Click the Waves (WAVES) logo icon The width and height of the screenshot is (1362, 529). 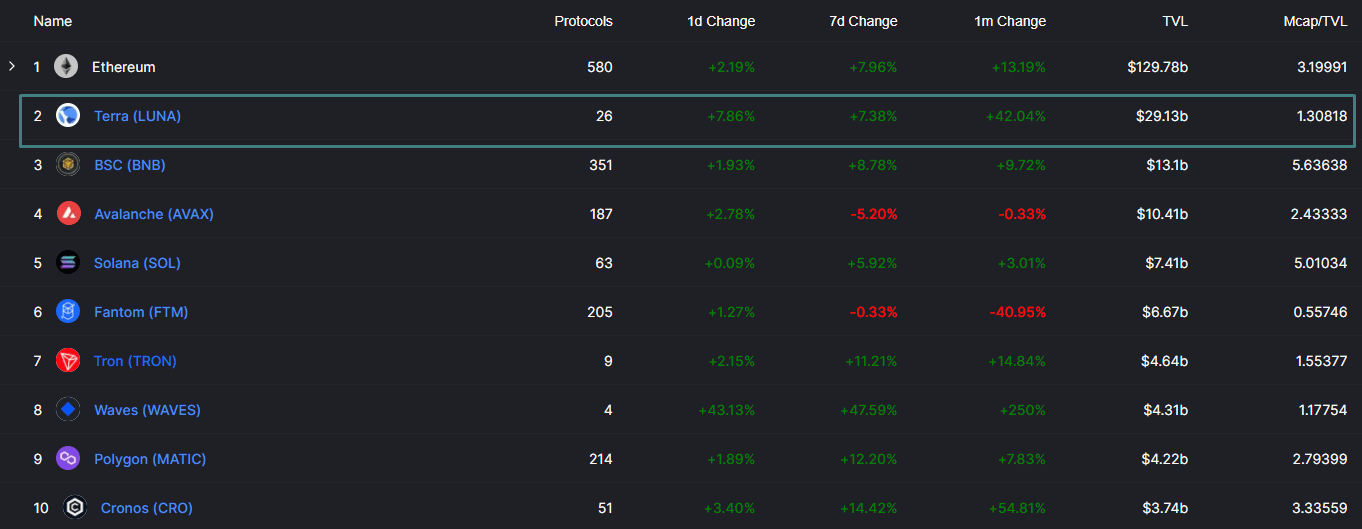pyautogui.click(x=68, y=410)
